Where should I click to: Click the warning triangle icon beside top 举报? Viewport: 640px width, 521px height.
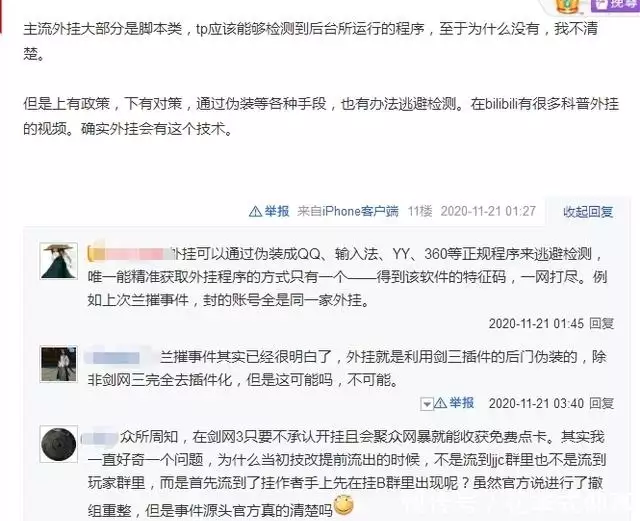(x=255, y=212)
